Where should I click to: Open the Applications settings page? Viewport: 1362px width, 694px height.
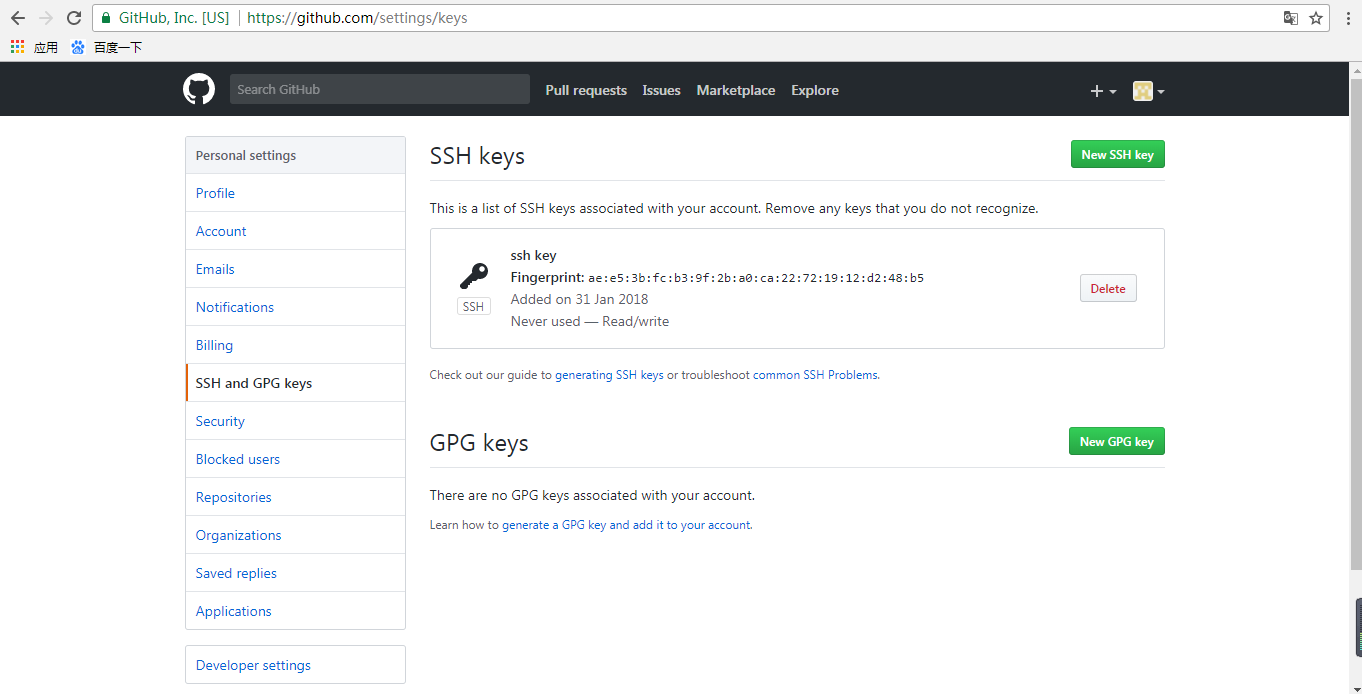coord(295,611)
